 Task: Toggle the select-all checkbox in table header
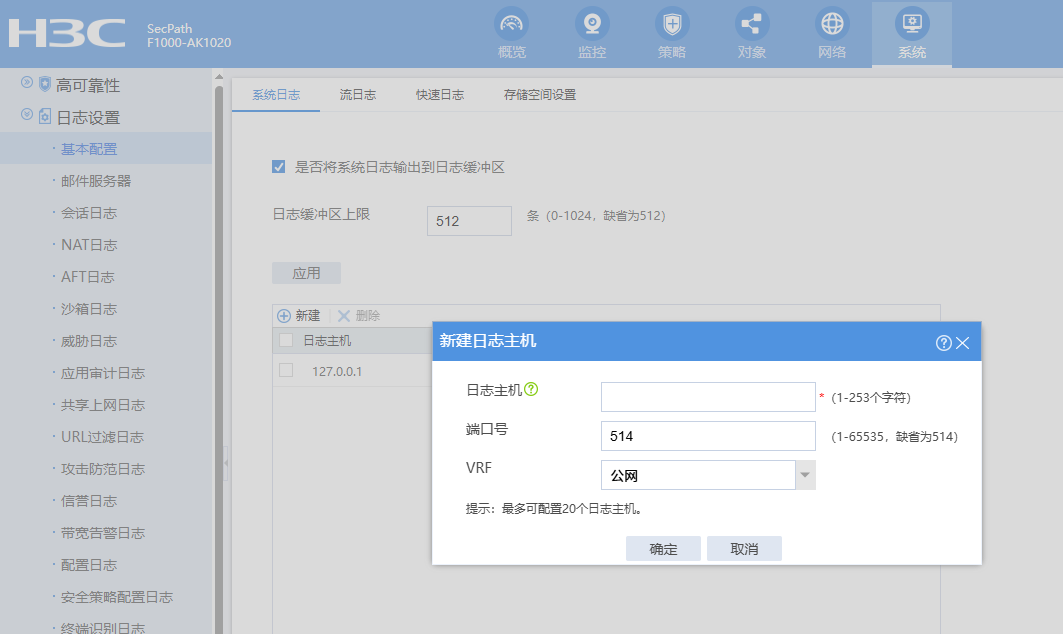pos(286,340)
